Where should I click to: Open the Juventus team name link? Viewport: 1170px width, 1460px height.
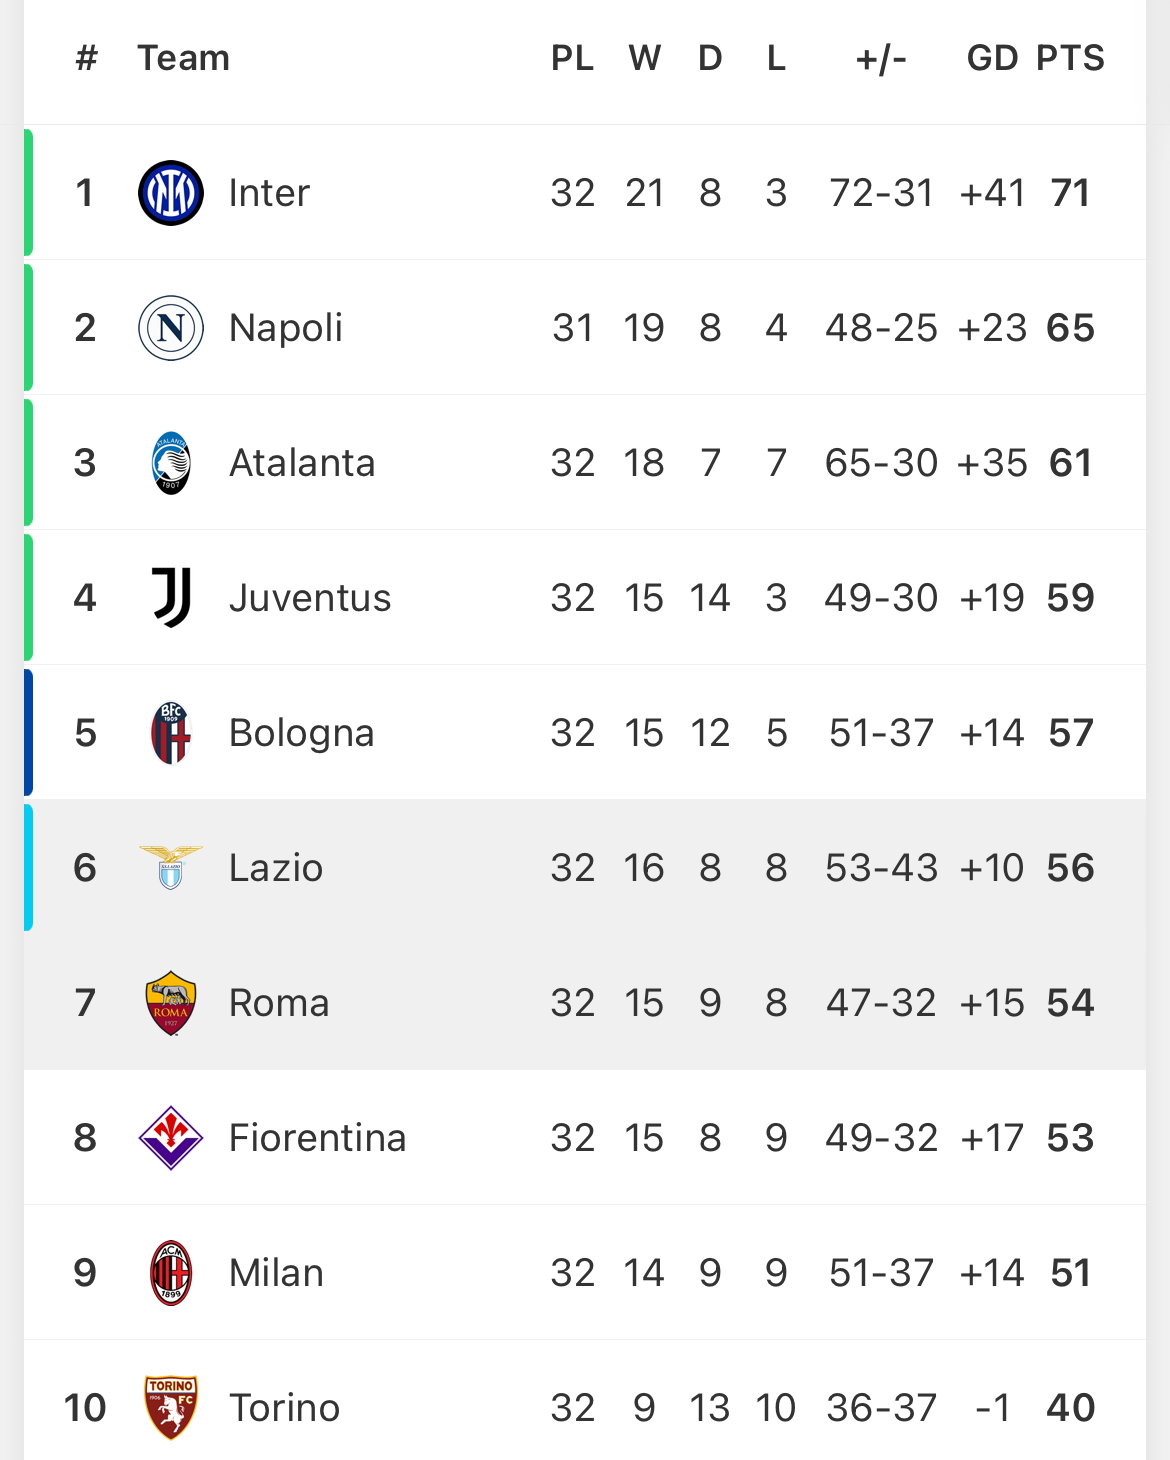pyautogui.click(x=310, y=598)
